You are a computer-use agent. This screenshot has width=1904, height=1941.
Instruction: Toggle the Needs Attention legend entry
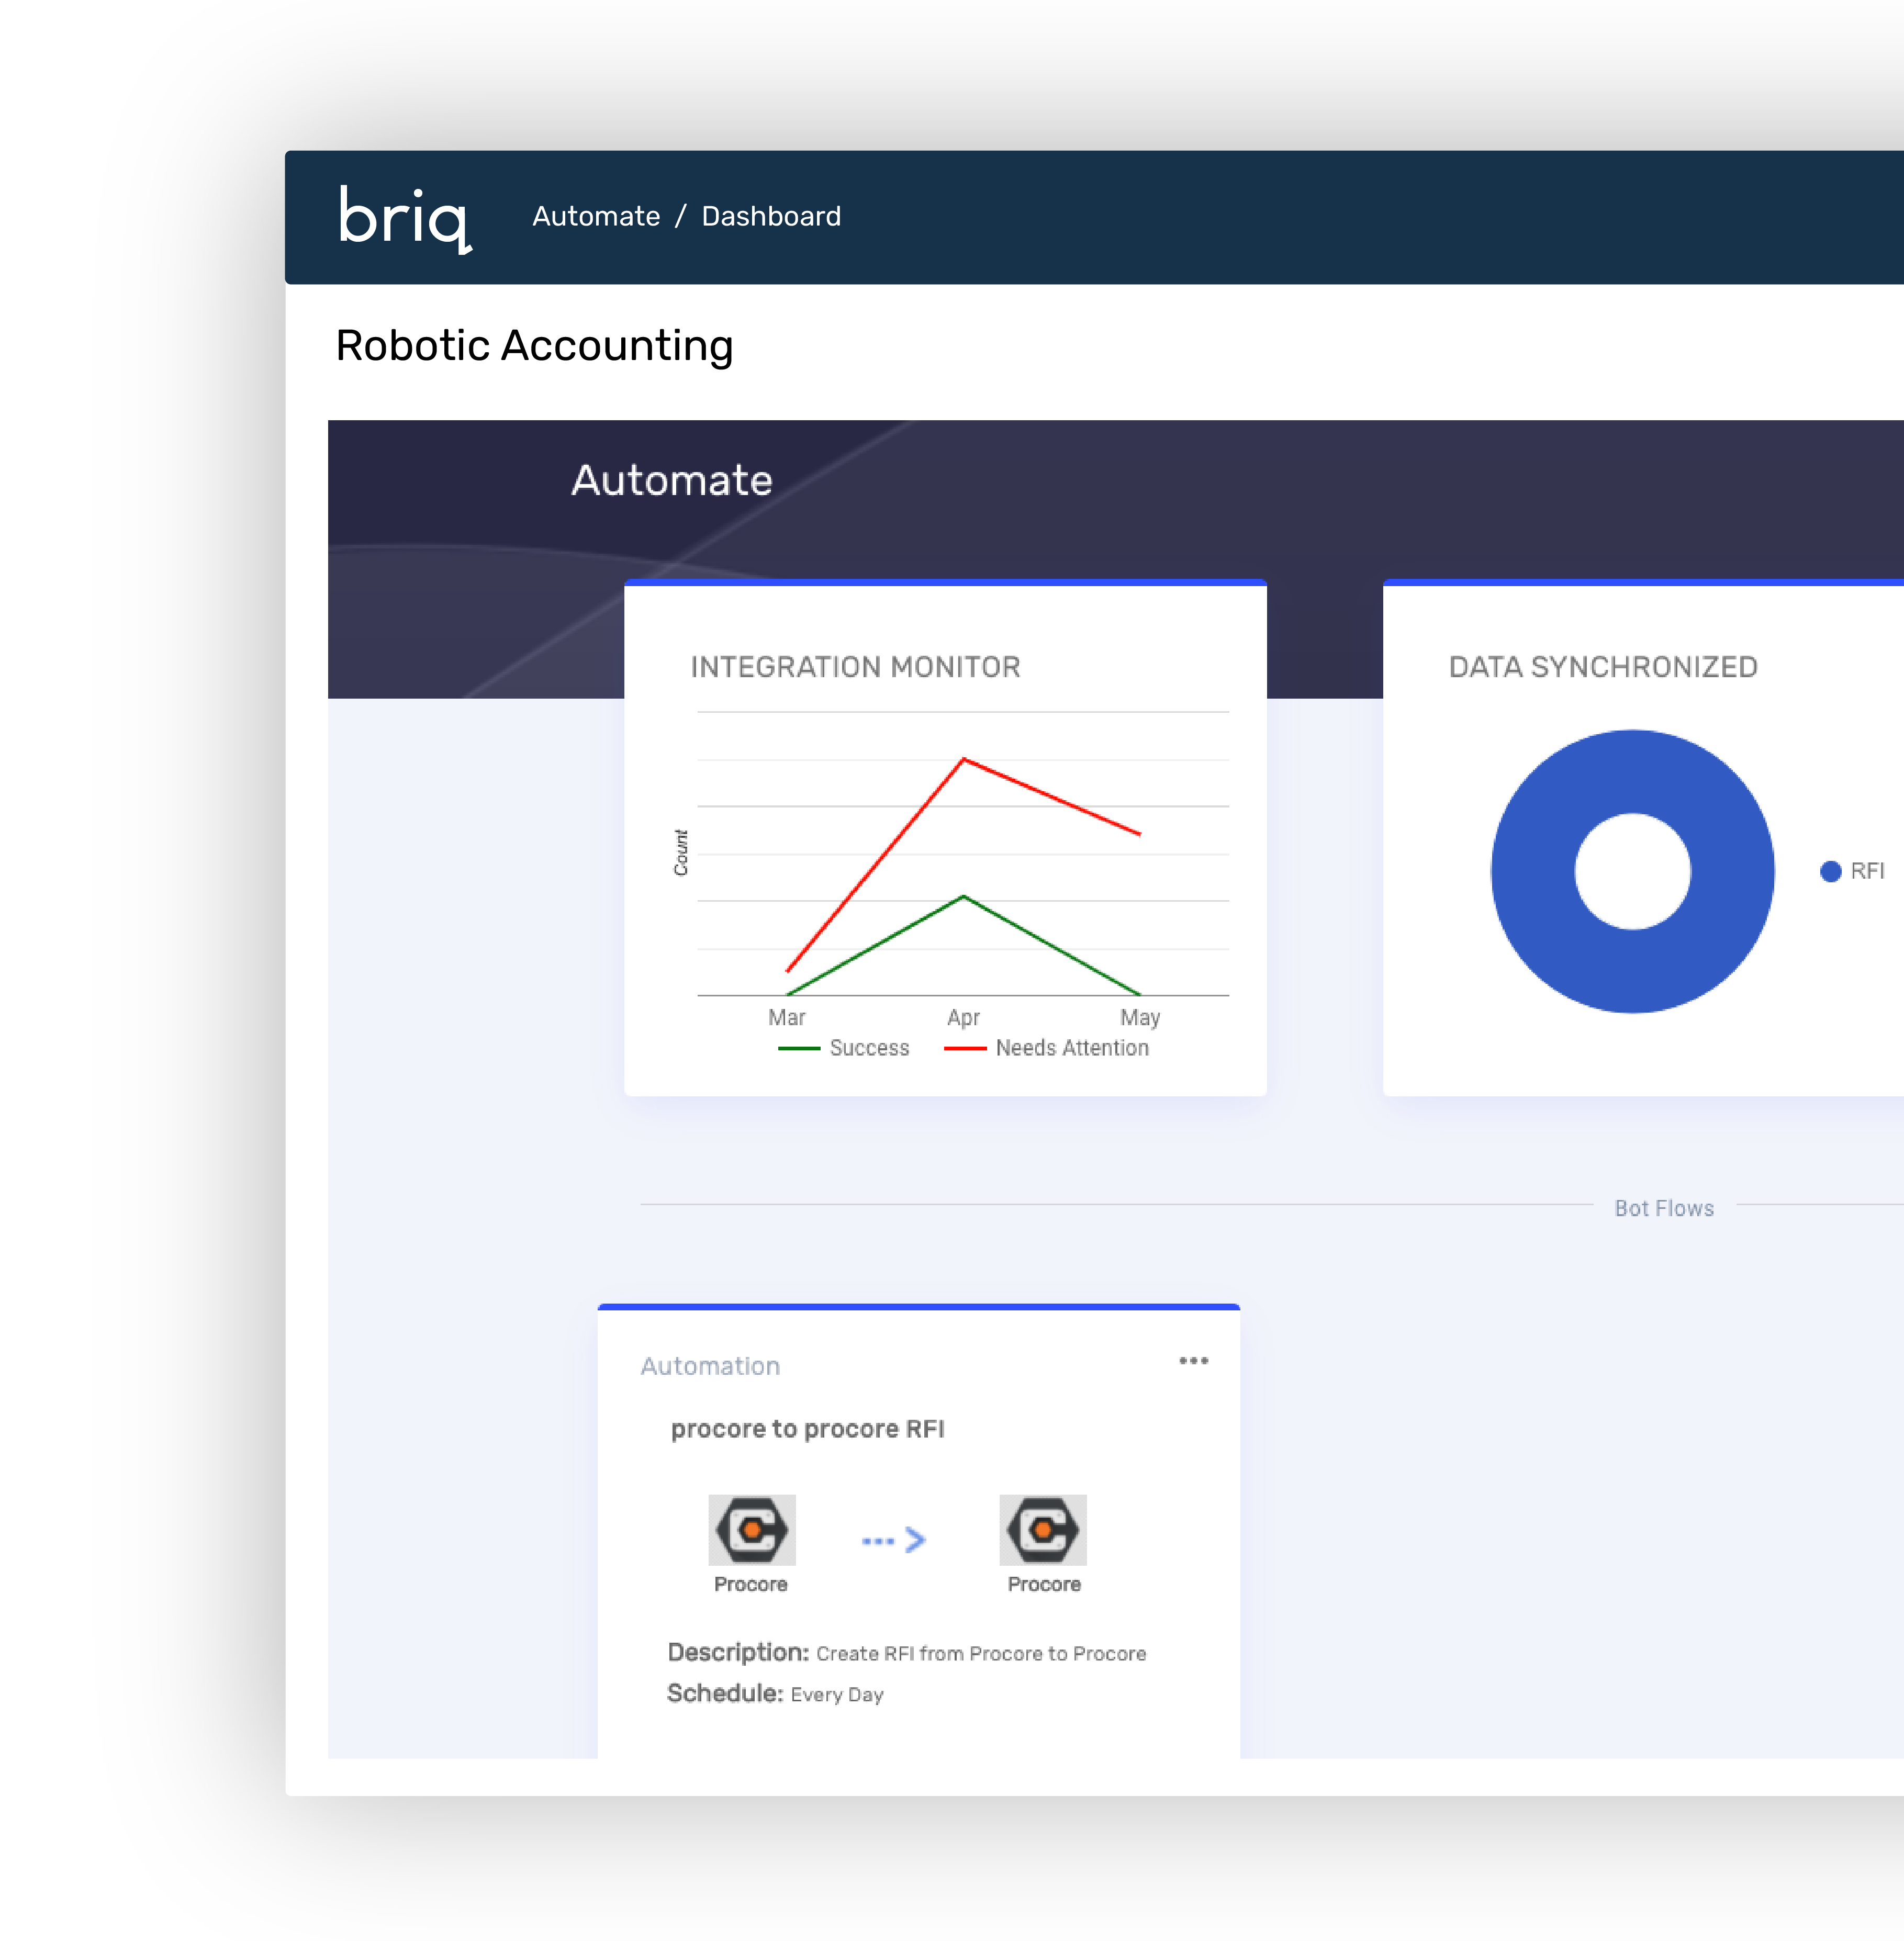[1047, 1047]
